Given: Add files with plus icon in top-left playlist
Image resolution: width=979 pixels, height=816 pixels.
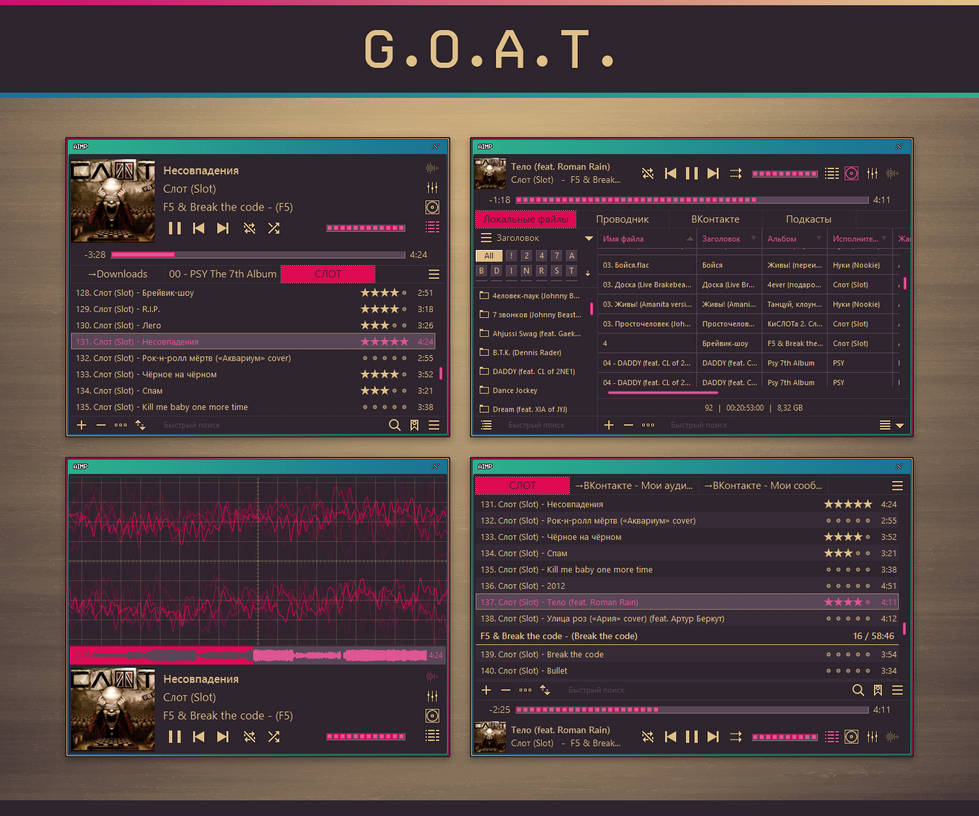Looking at the screenshot, I should click(x=81, y=425).
